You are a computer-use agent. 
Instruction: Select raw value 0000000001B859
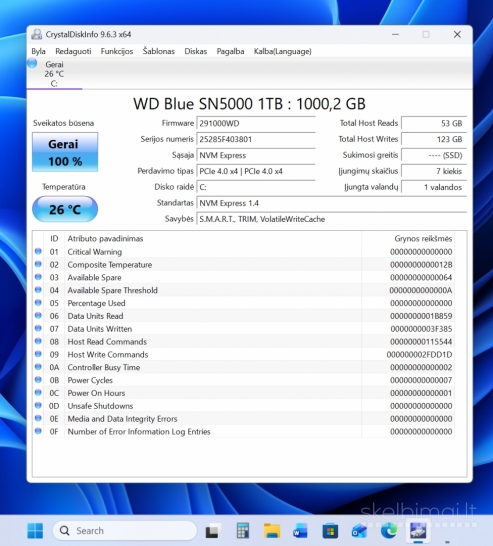tap(421, 316)
